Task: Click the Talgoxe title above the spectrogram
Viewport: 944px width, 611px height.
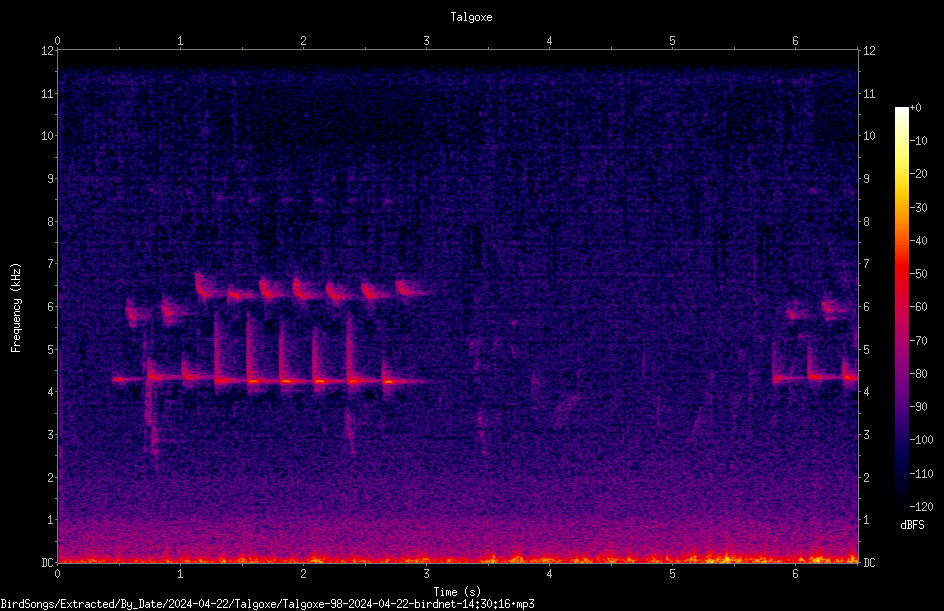Action: pyautogui.click(x=471, y=17)
